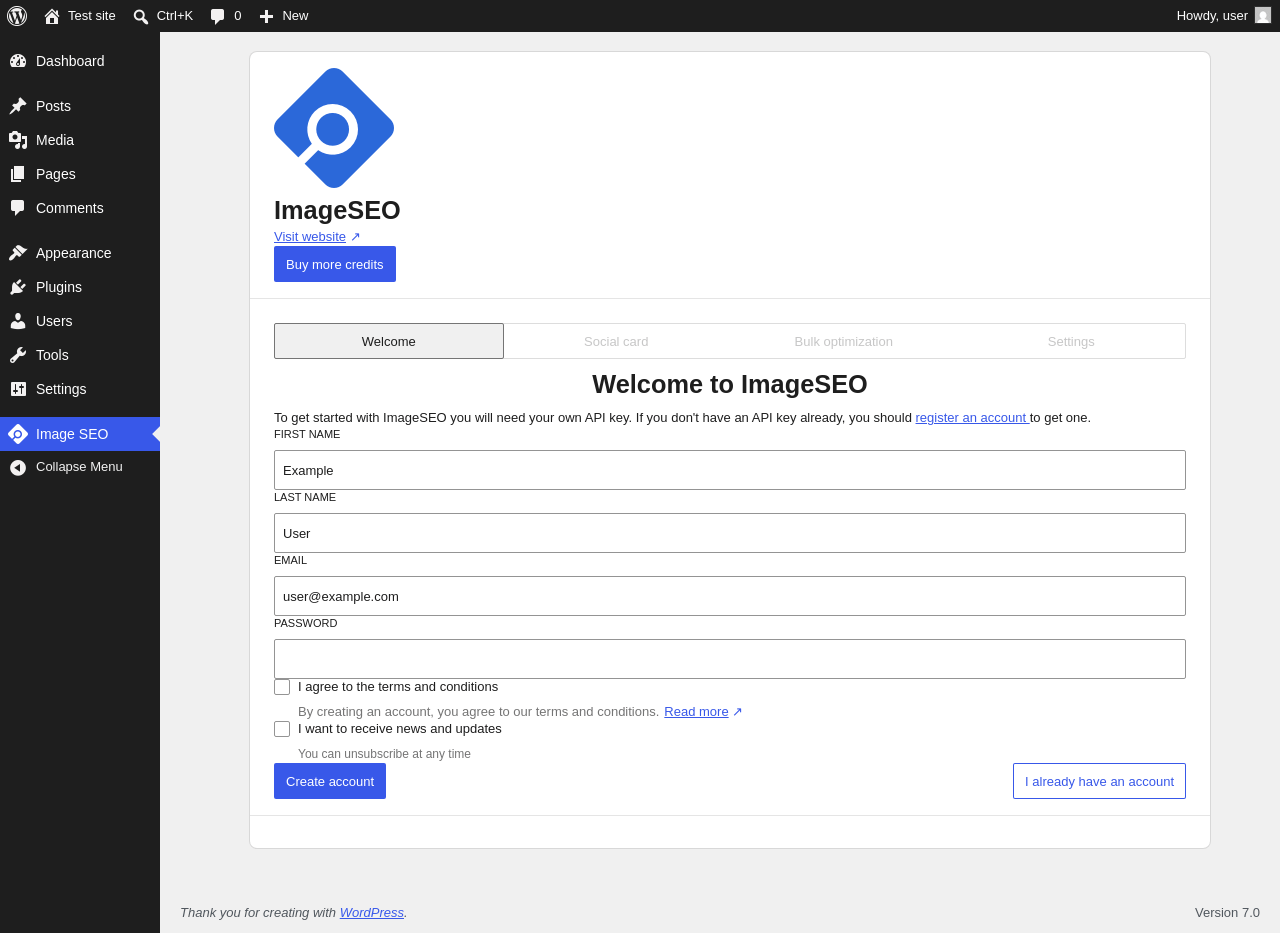Open the Posts menu item
Image resolution: width=1280 pixels, height=933 pixels.
80,106
